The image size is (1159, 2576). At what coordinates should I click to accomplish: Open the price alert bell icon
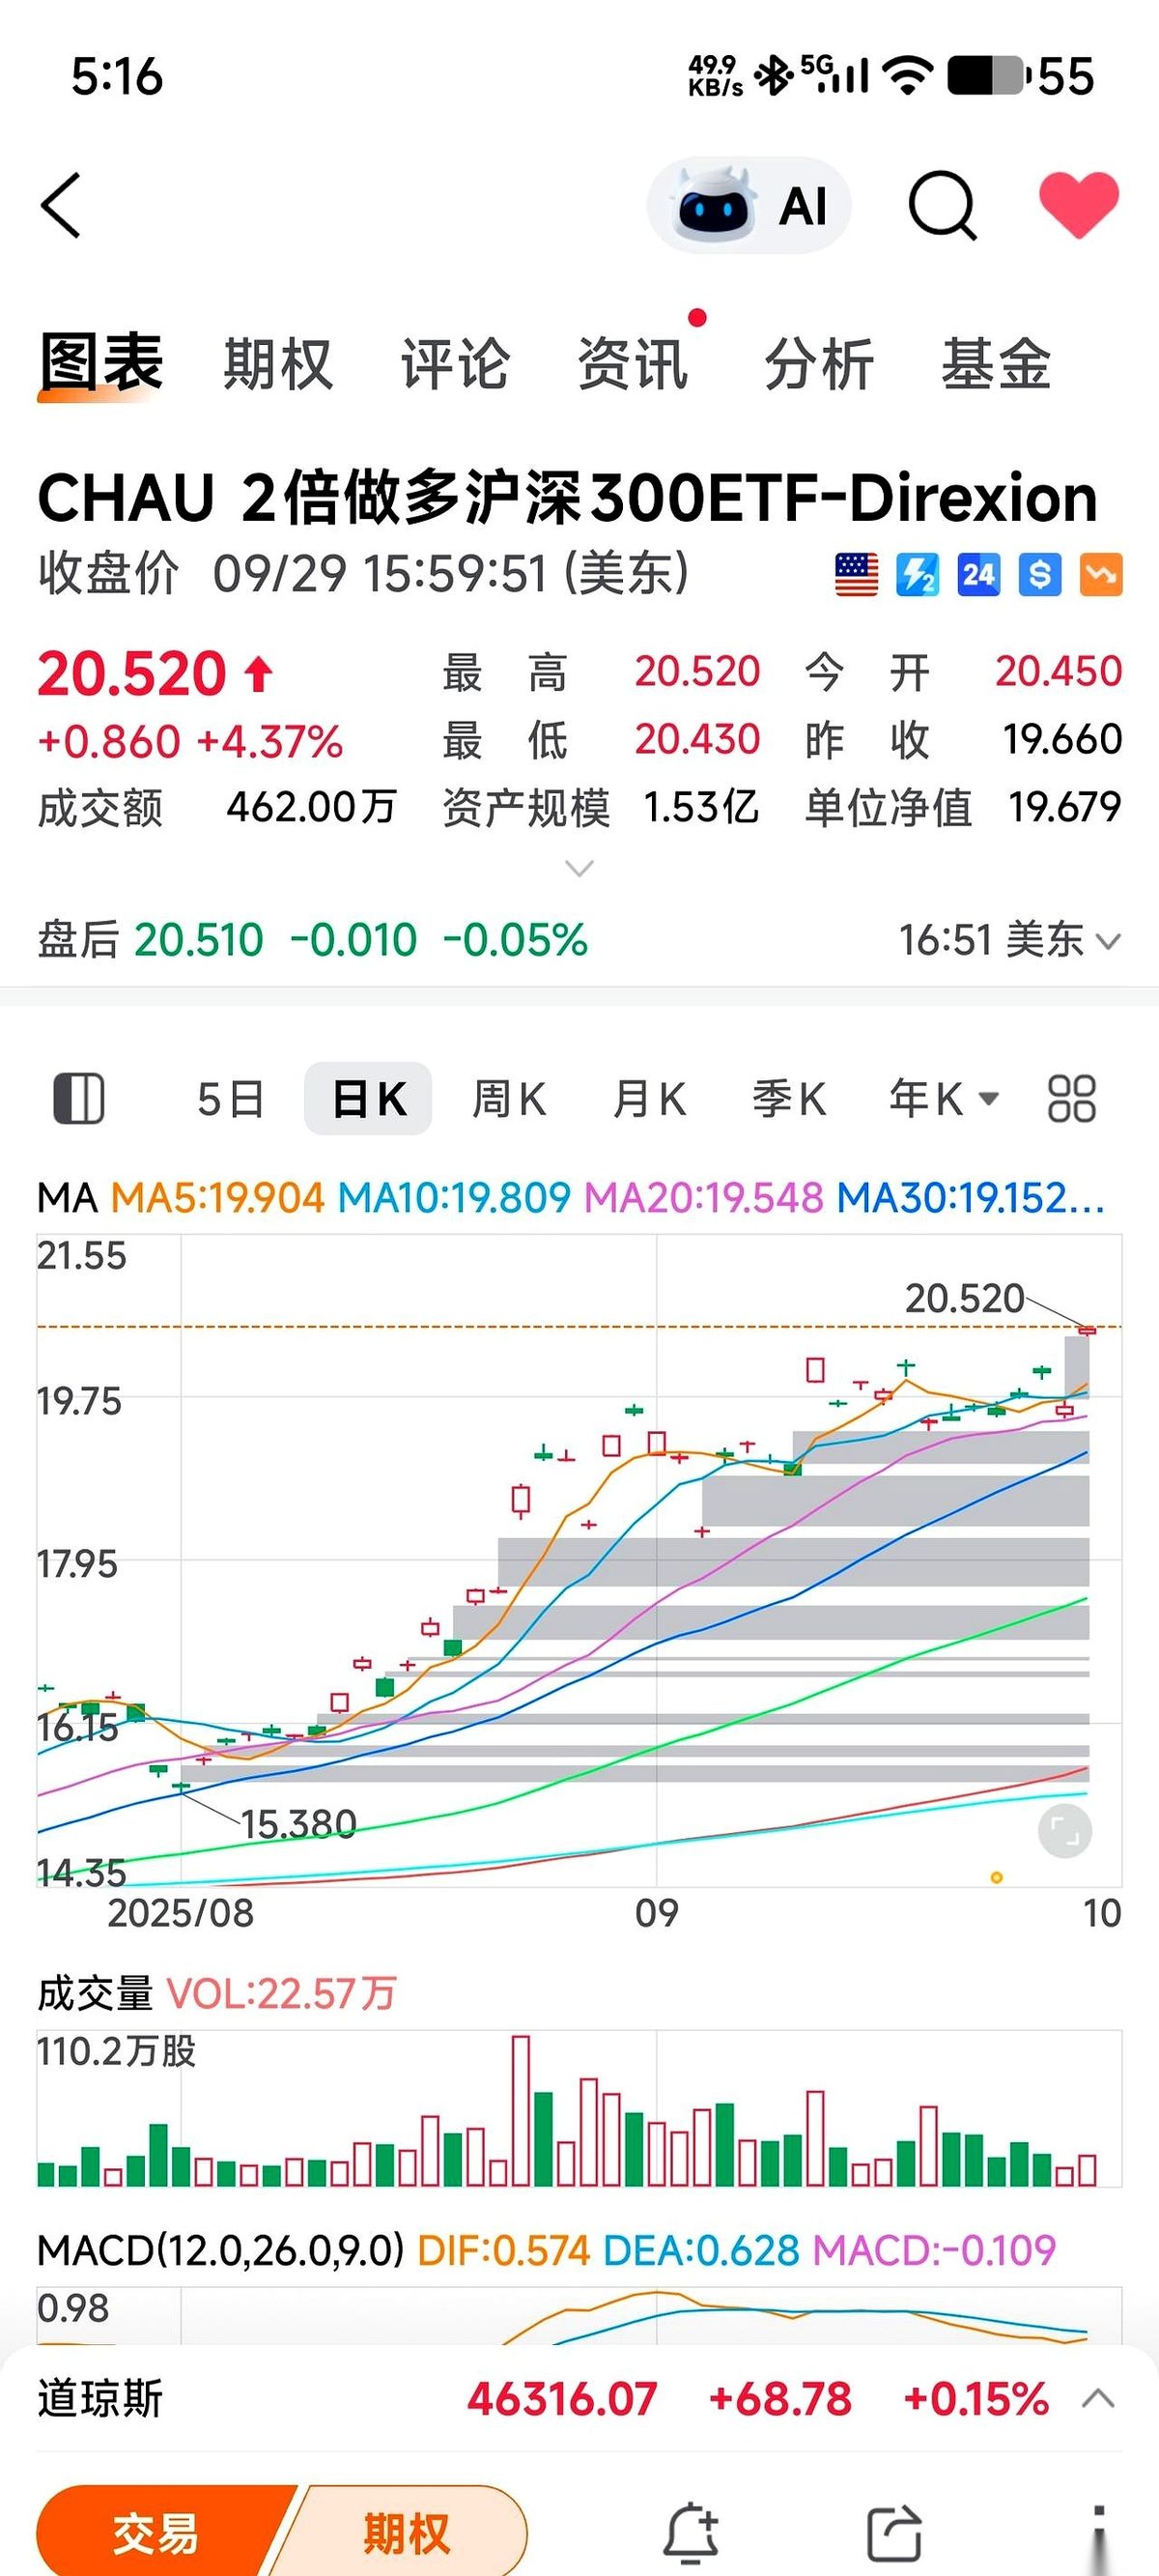(691, 2533)
